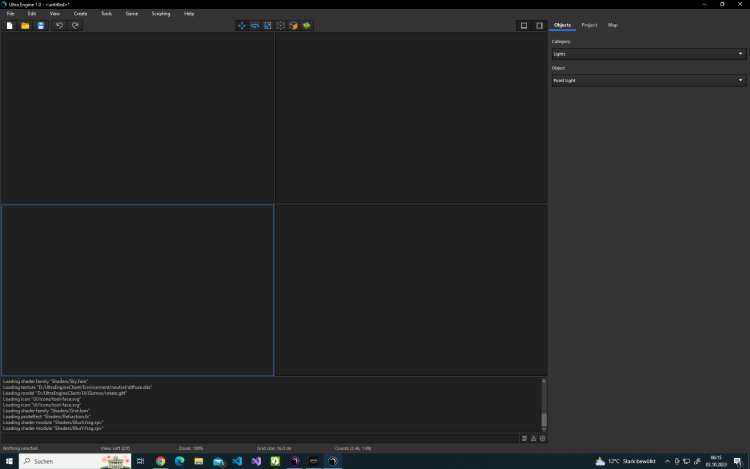Screen dimensions: 750x469
Task: Click the Redo arrow icon
Action: (x=75, y=25)
